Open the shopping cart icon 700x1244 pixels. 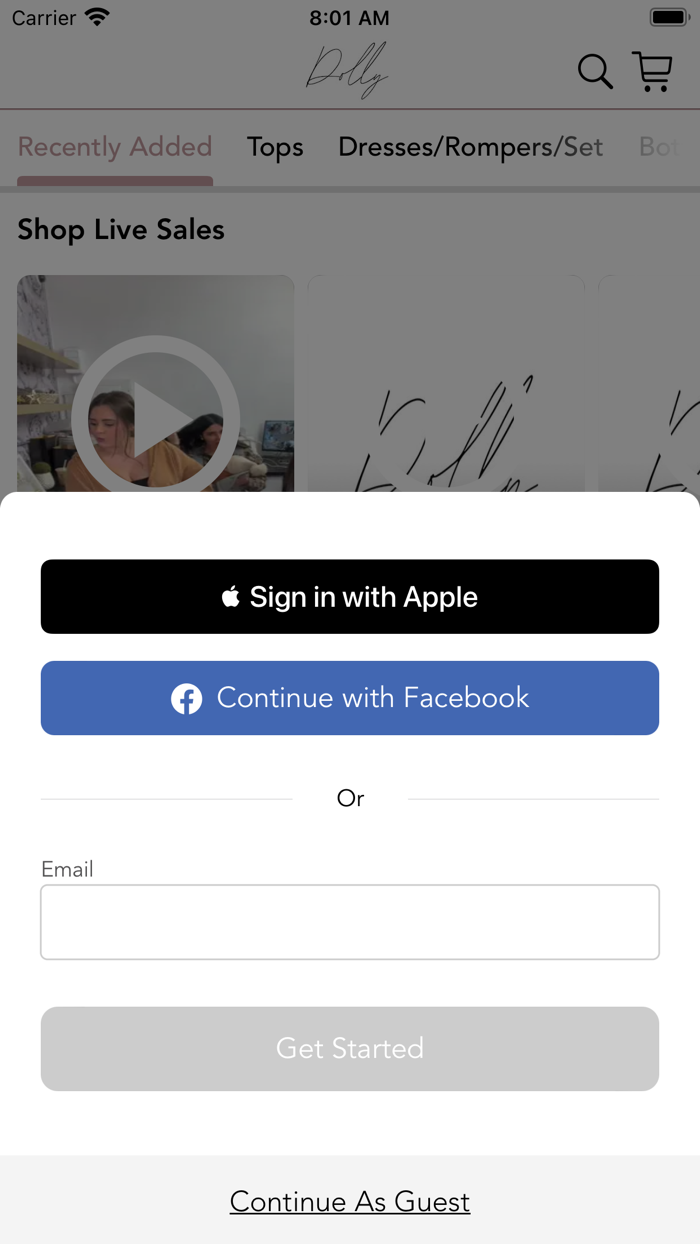(653, 72)
